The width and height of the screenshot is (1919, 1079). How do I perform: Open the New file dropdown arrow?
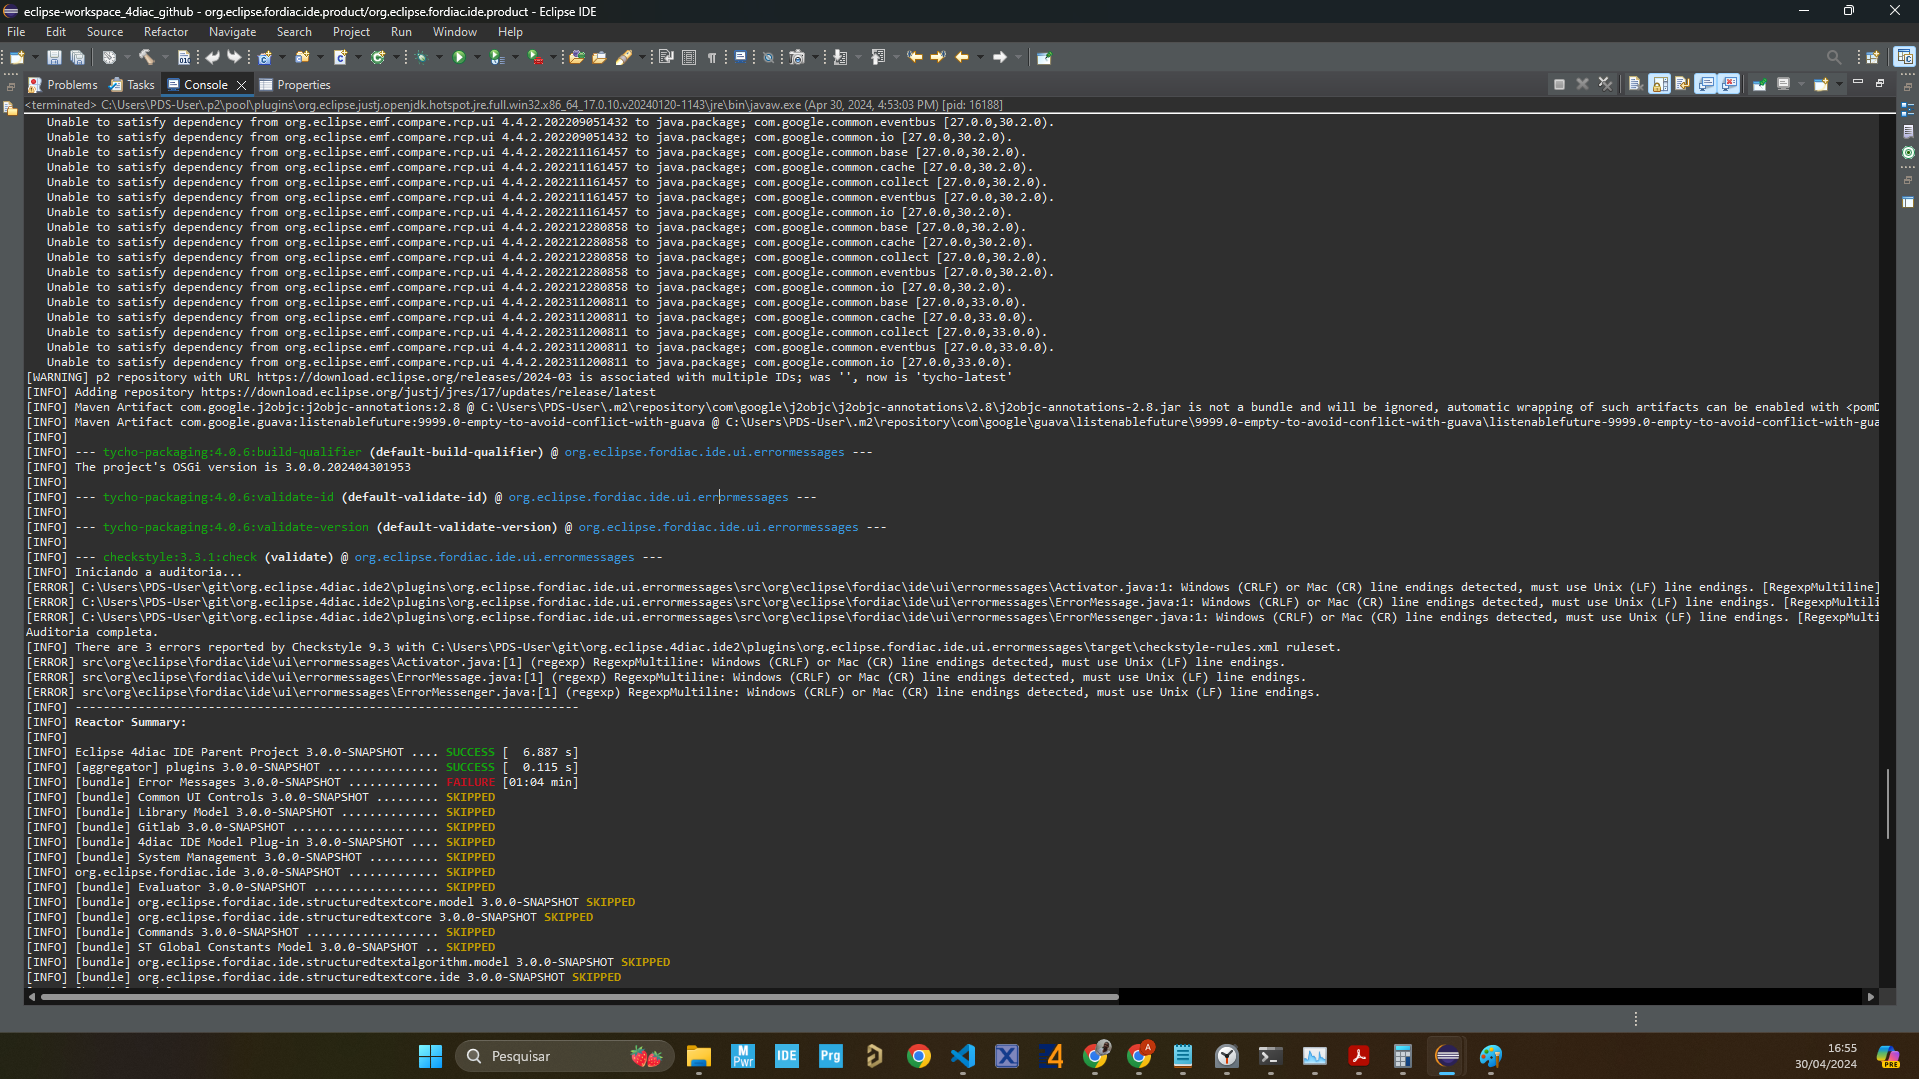(x=35, y=57)
